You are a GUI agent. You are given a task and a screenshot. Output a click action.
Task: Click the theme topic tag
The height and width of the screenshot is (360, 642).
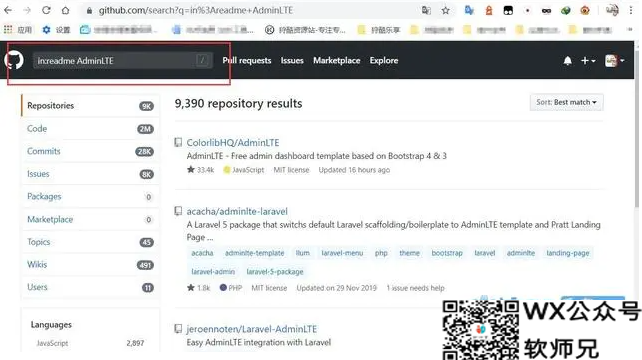pyautogui.click(x=409, y=253)
